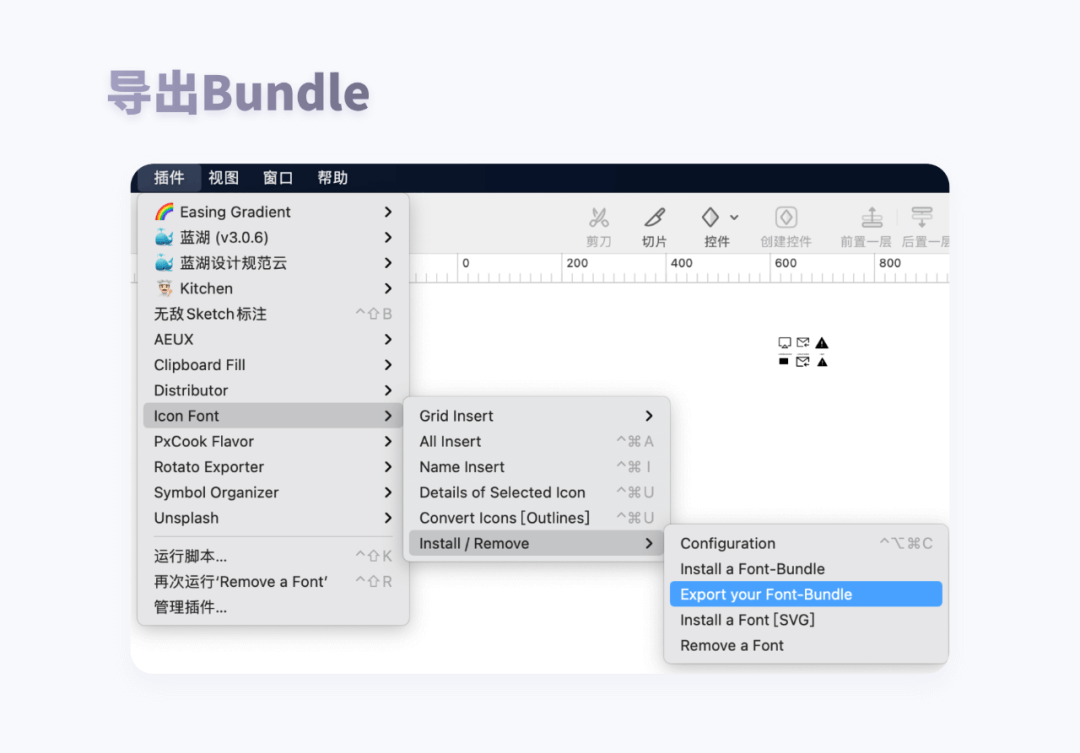The width and height of the screenshot is (1080, 753).
Task: Expand the Clipboard Fill submenu arrow
Action: [388, 364]
